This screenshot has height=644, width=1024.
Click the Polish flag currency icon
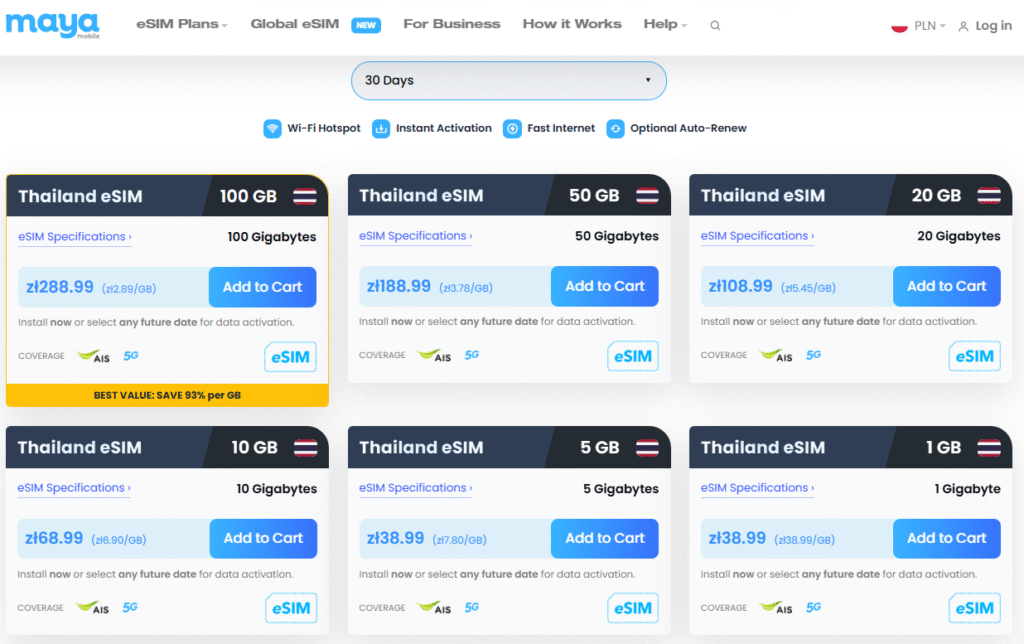point(899,26)
